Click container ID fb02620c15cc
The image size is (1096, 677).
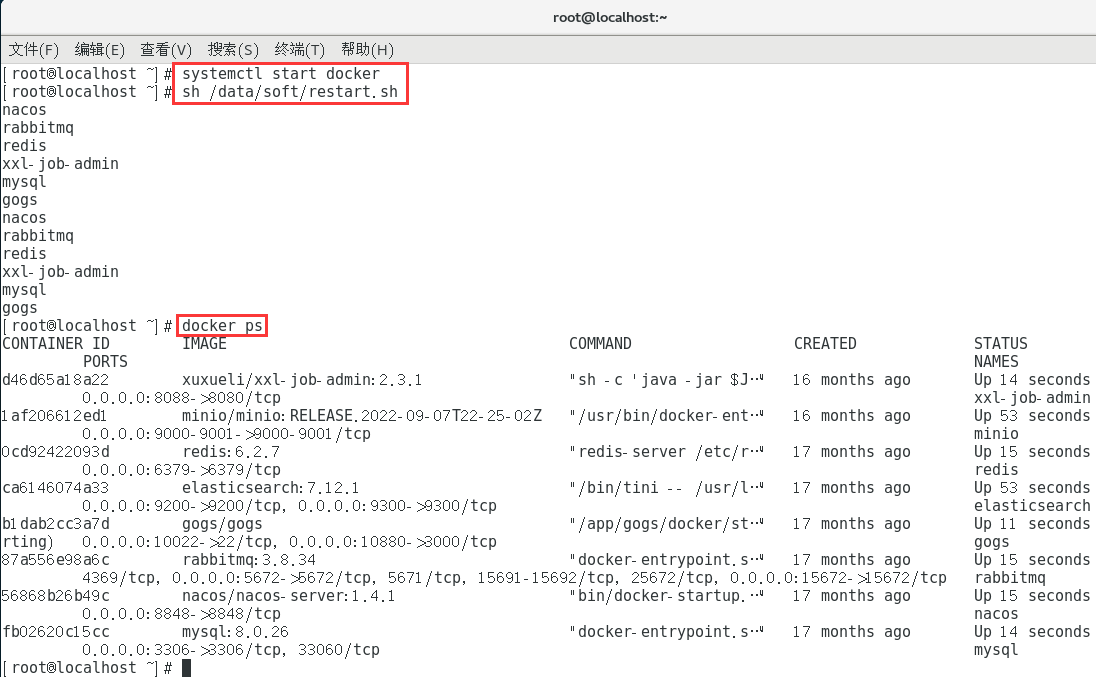(56, 632)
